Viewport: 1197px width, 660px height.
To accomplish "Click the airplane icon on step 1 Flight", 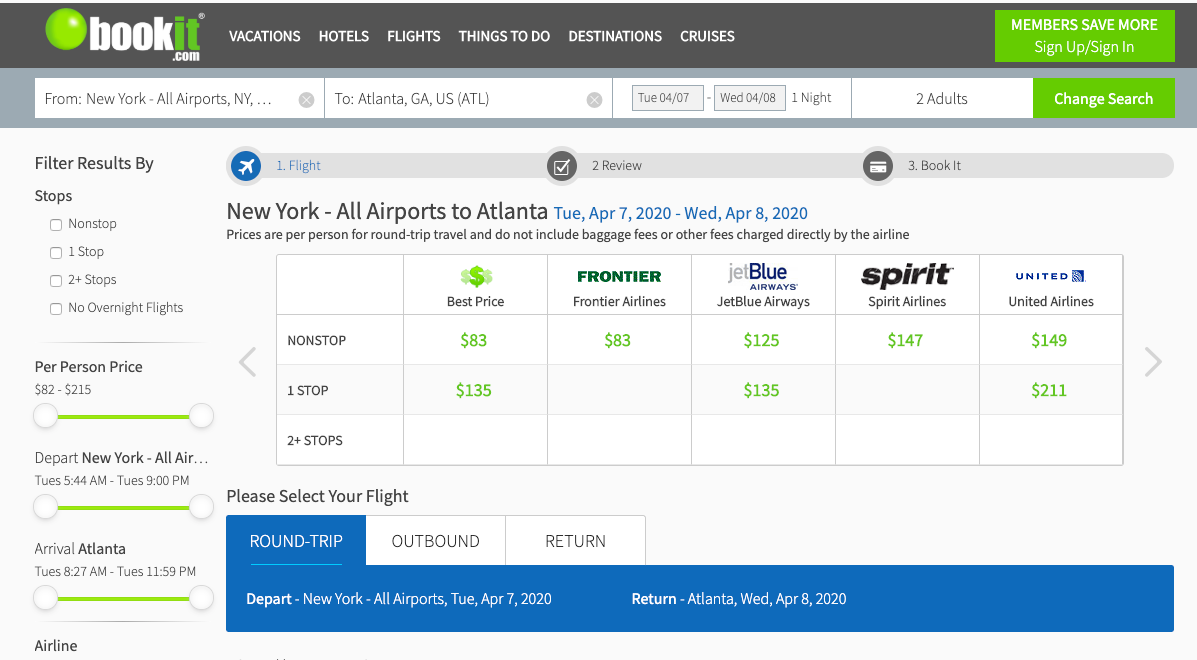I will [x=246, y=166].
